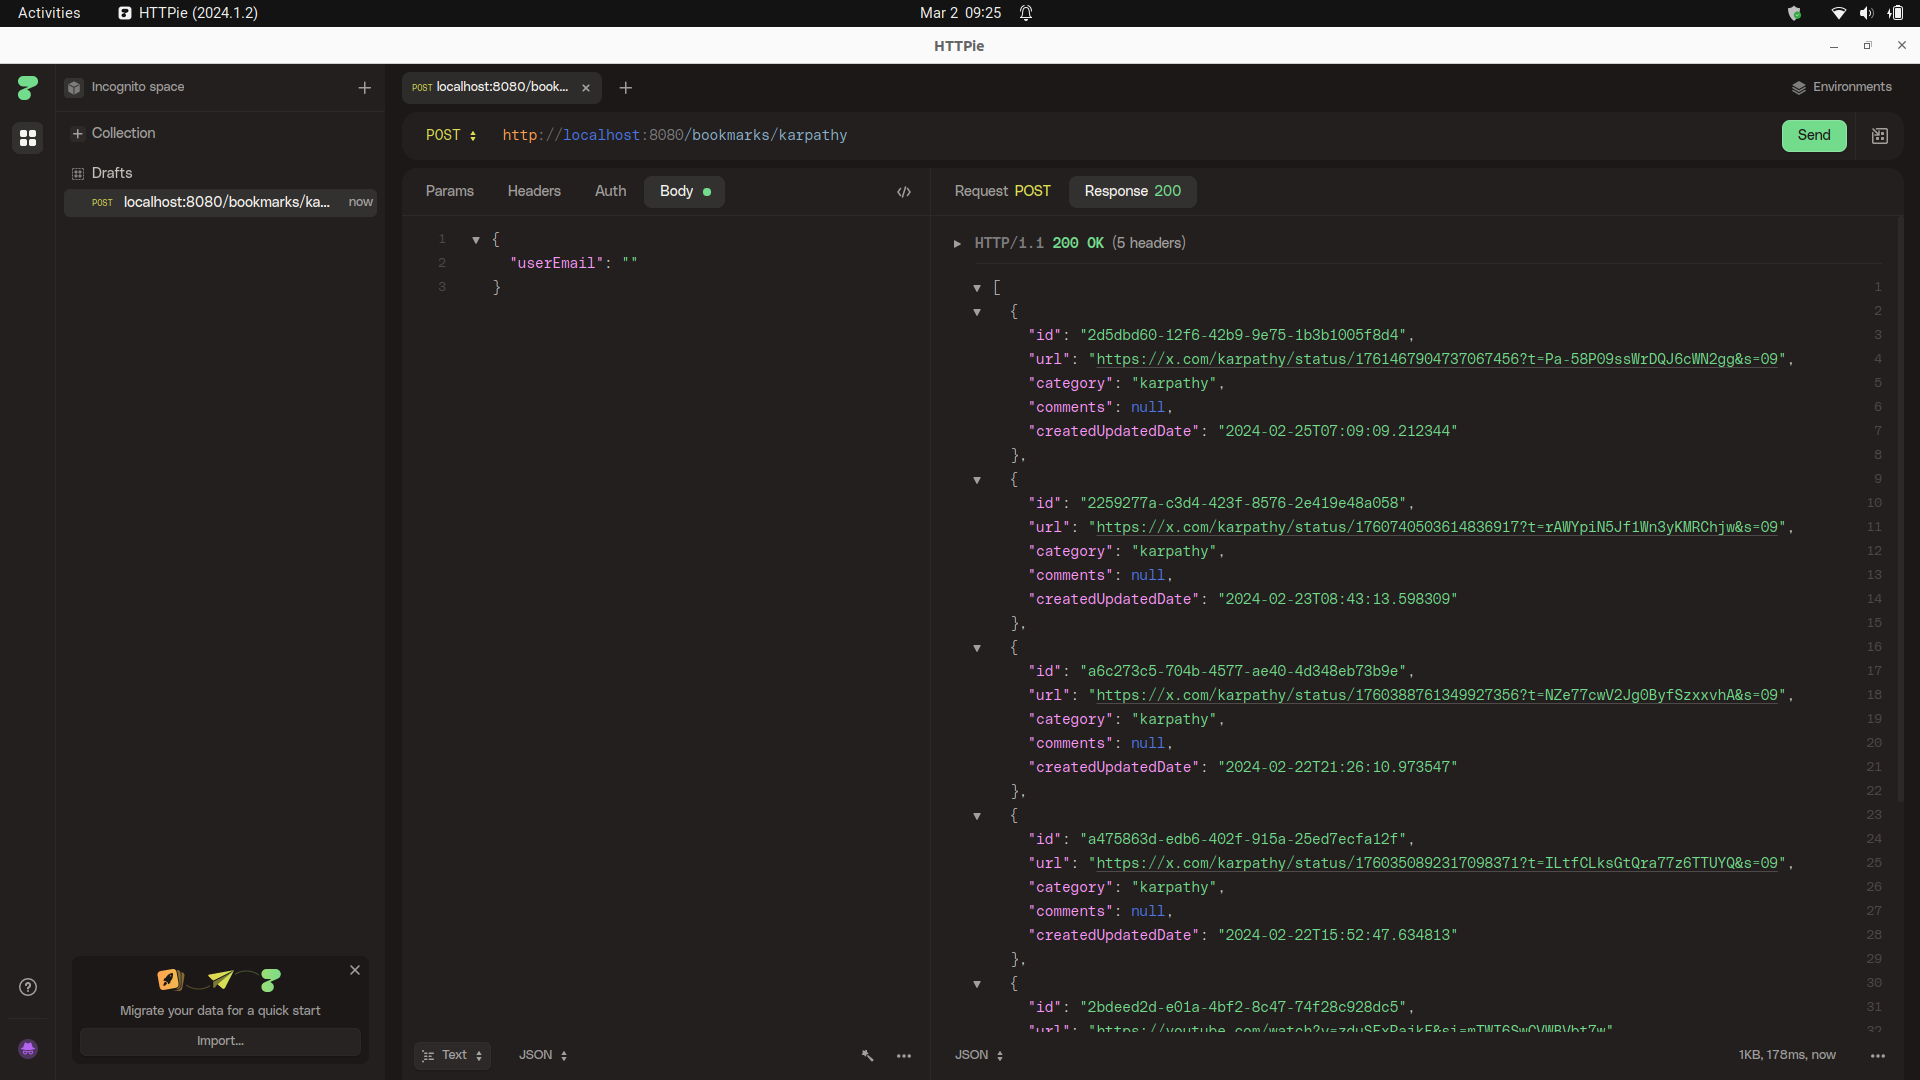Open Environments panel

[x=1841, y=87]
